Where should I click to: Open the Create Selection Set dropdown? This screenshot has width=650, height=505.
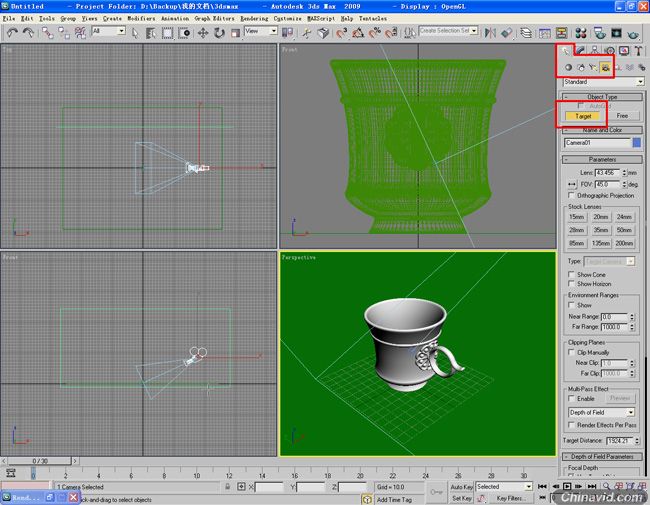click(448, 31)
